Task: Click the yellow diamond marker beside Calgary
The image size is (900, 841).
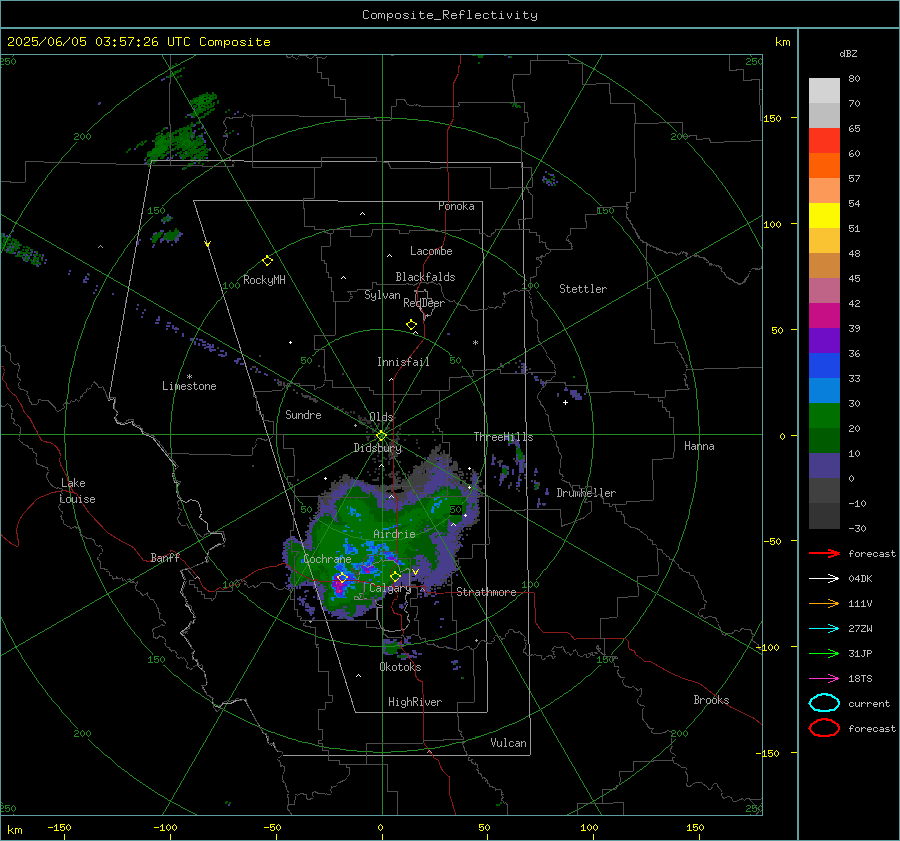Action: [395, 576]
